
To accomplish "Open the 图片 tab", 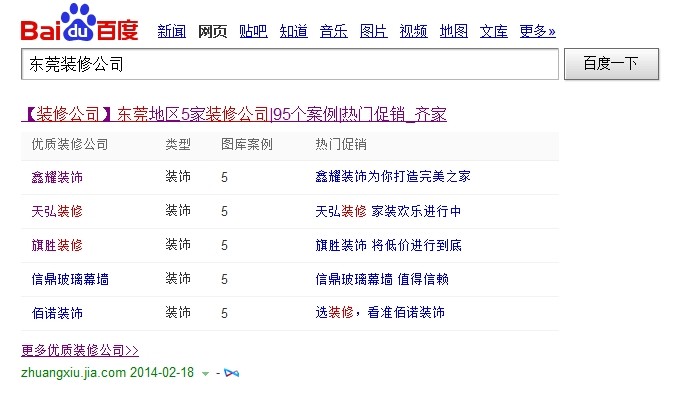I will [374, 31].
